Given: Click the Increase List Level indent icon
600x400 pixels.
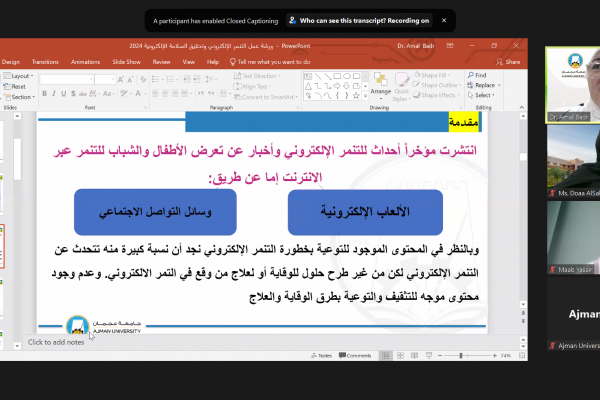Looking at the screenshot, I should pos(197,79).
